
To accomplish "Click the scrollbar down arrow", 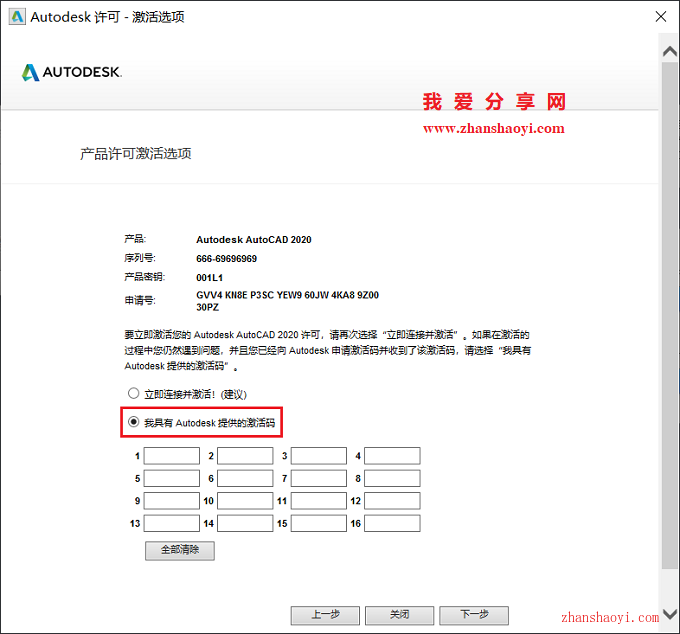I will (670, 614).
